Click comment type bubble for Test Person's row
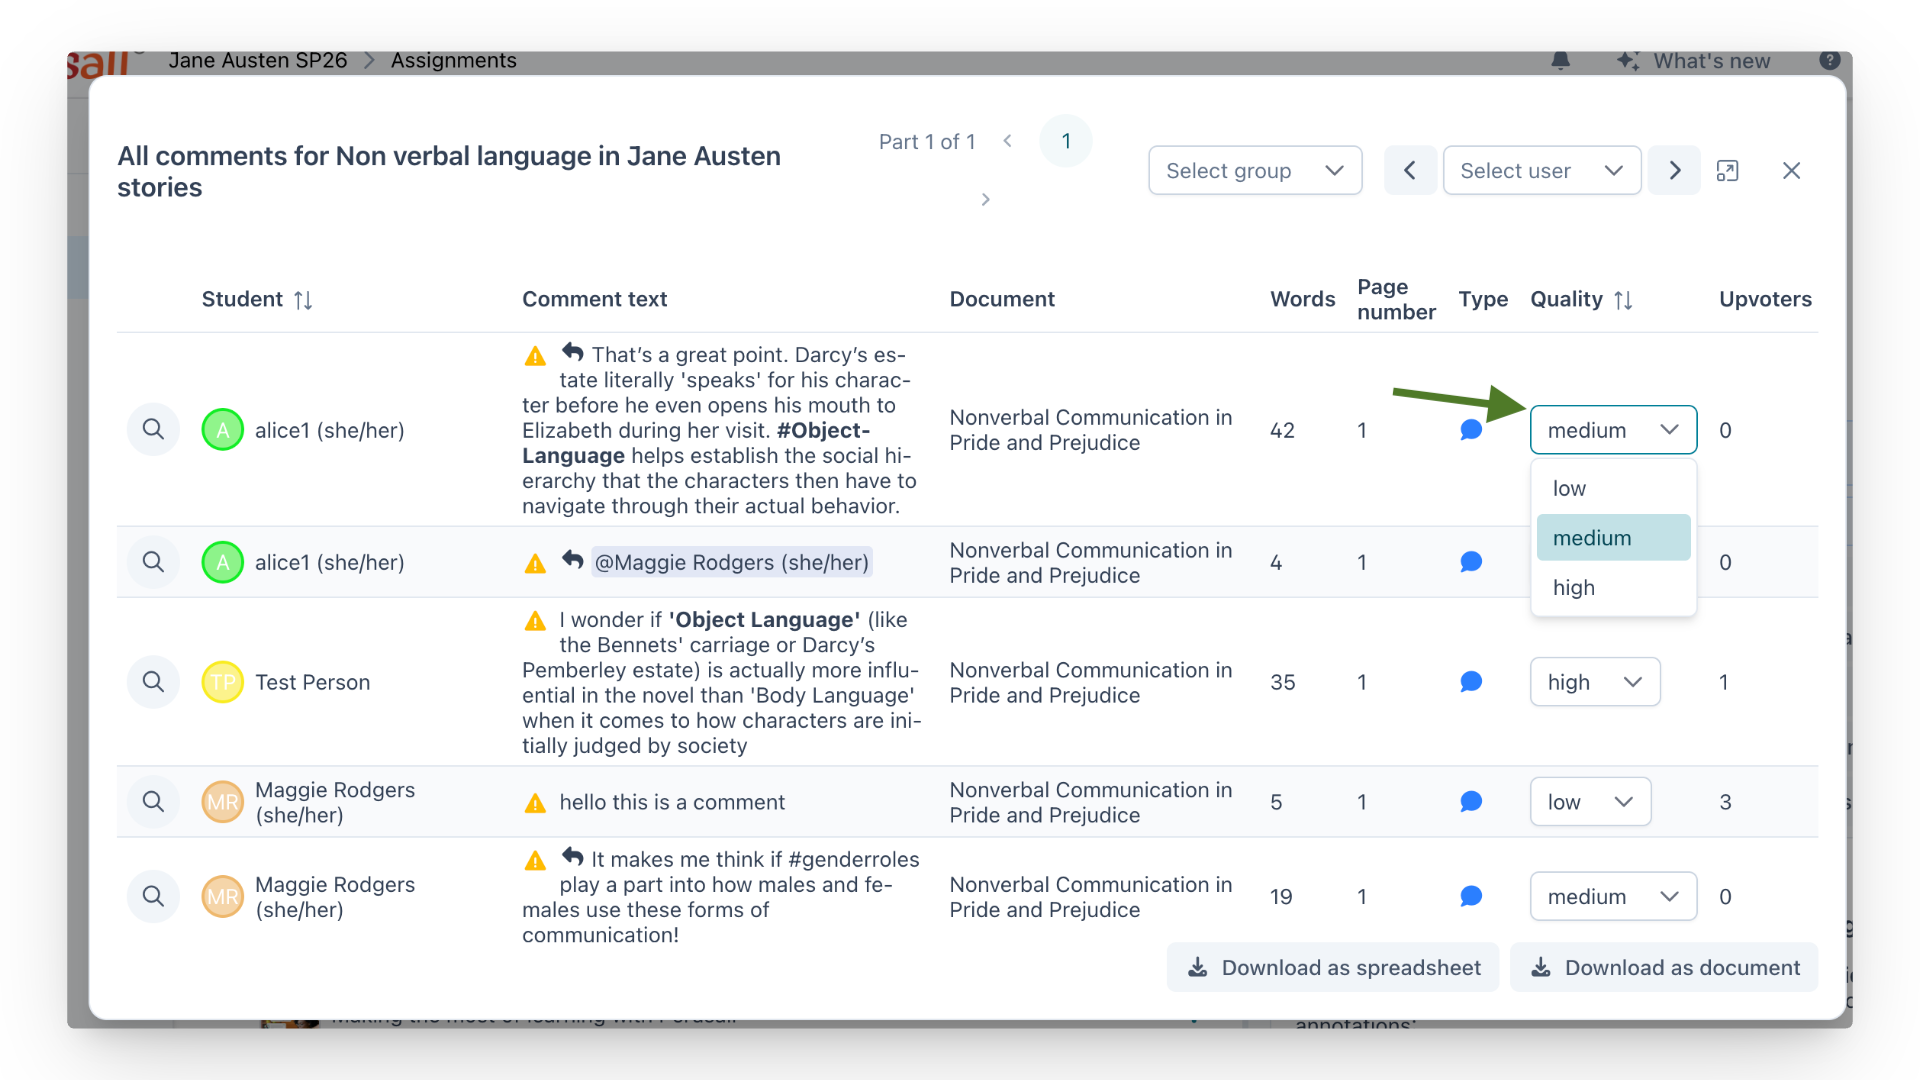This screenshot has width=1920, height=1080. pos(1471,682)
